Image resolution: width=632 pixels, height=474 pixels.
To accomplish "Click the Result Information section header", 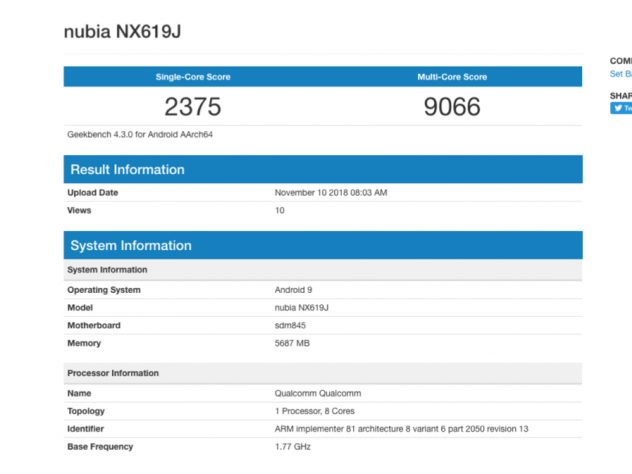I will (x=127, y=170).
